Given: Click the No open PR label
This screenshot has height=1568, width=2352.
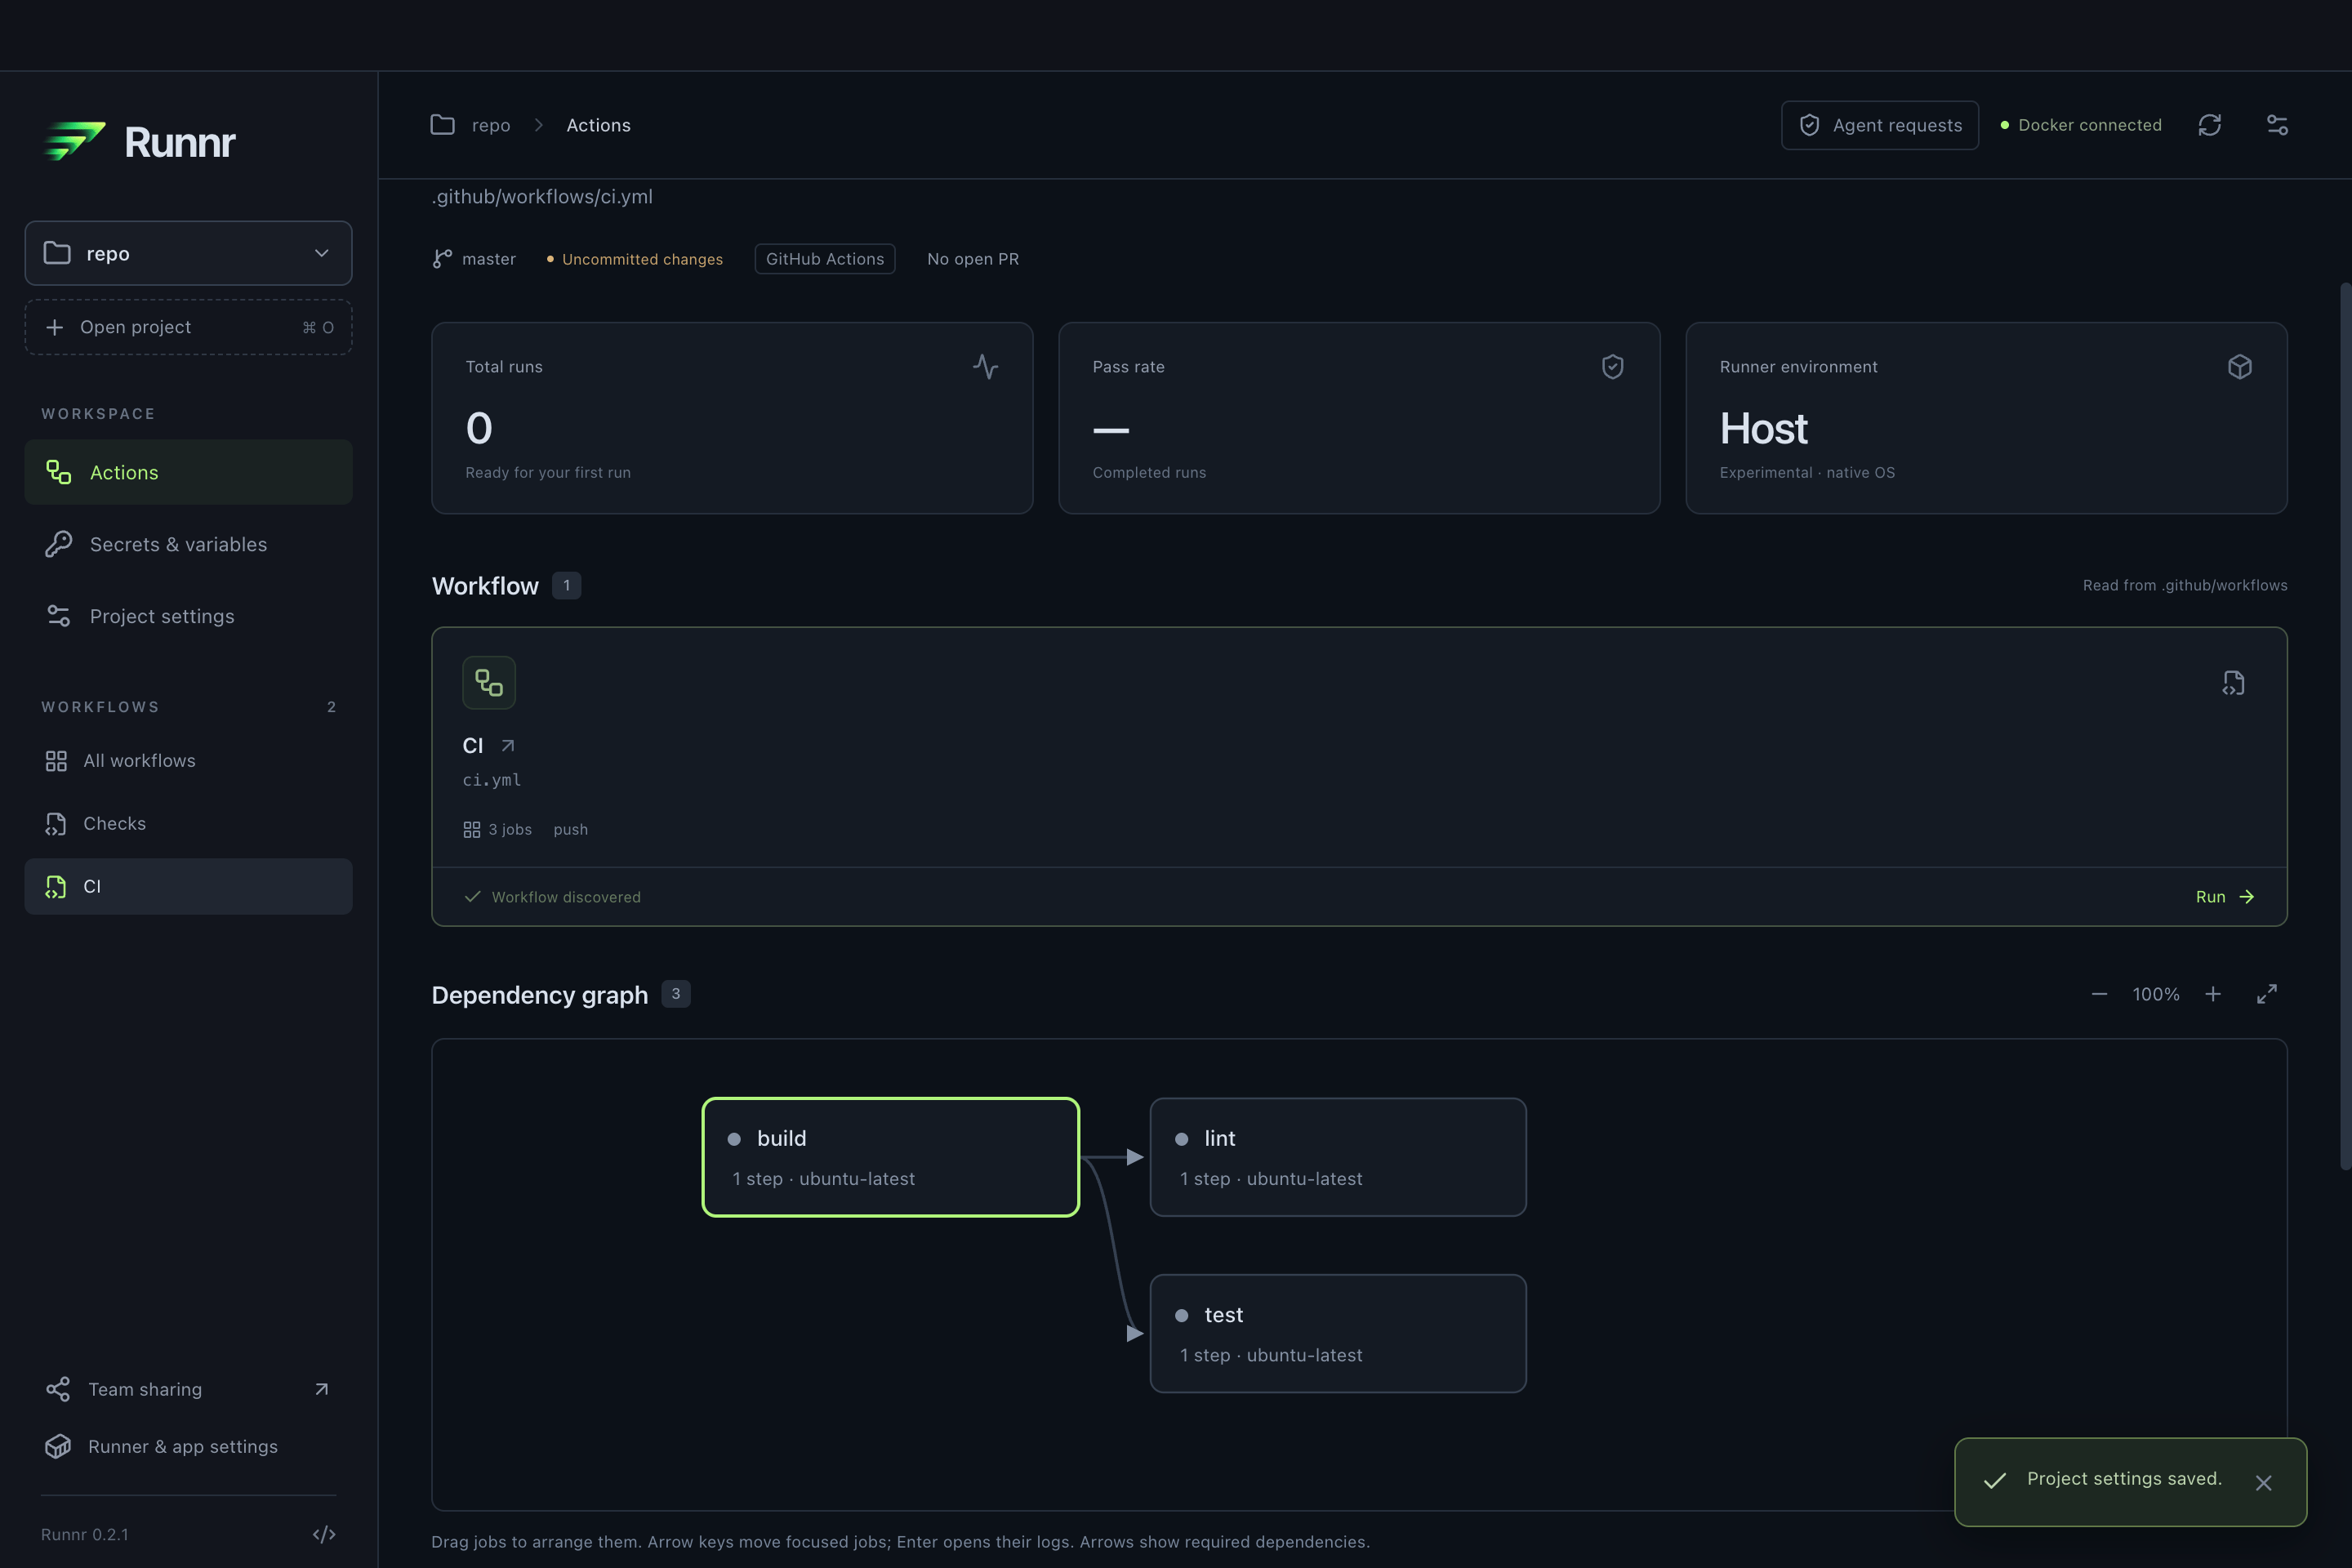Looking at the screenshot, I should 973,259.
